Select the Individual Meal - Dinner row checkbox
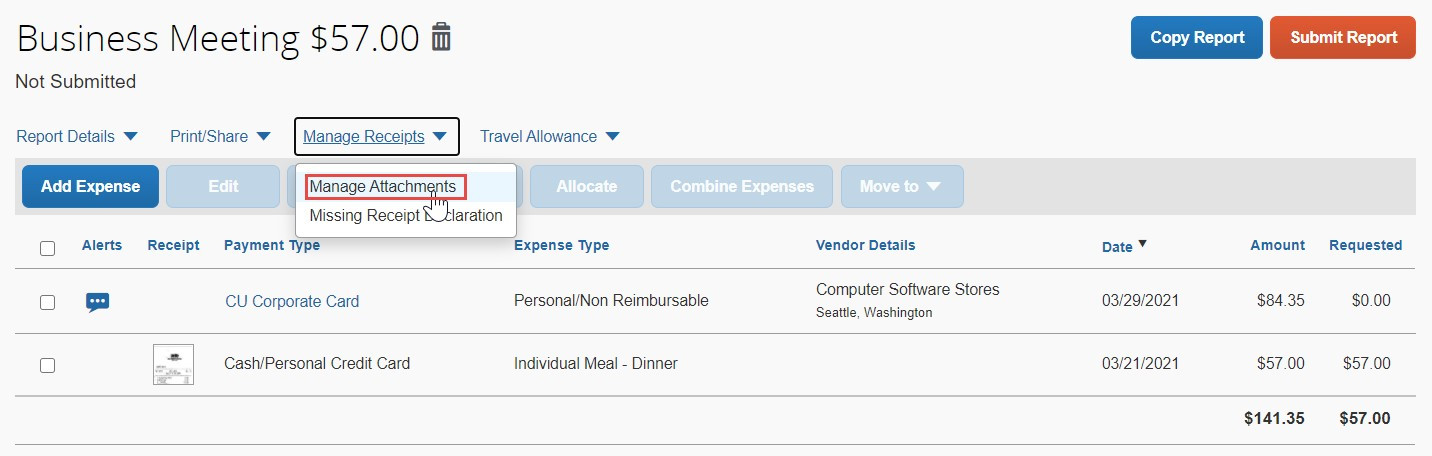1432x456 pixels. point(48,365)
